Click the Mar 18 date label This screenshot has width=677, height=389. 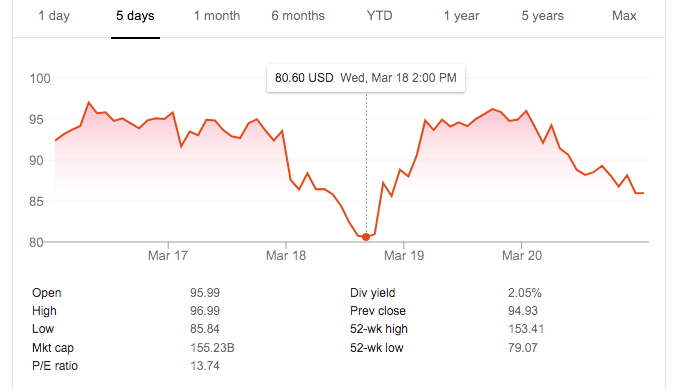pos(286,256)
